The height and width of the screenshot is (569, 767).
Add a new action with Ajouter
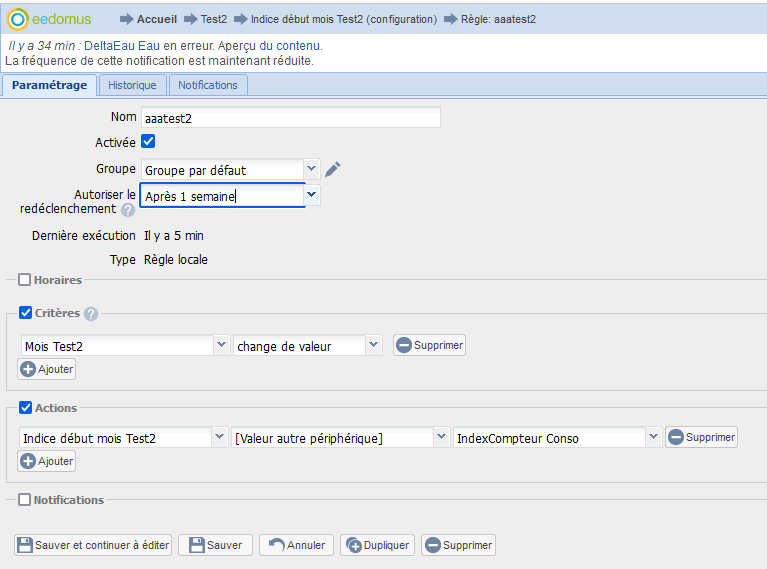coord(47,461)
